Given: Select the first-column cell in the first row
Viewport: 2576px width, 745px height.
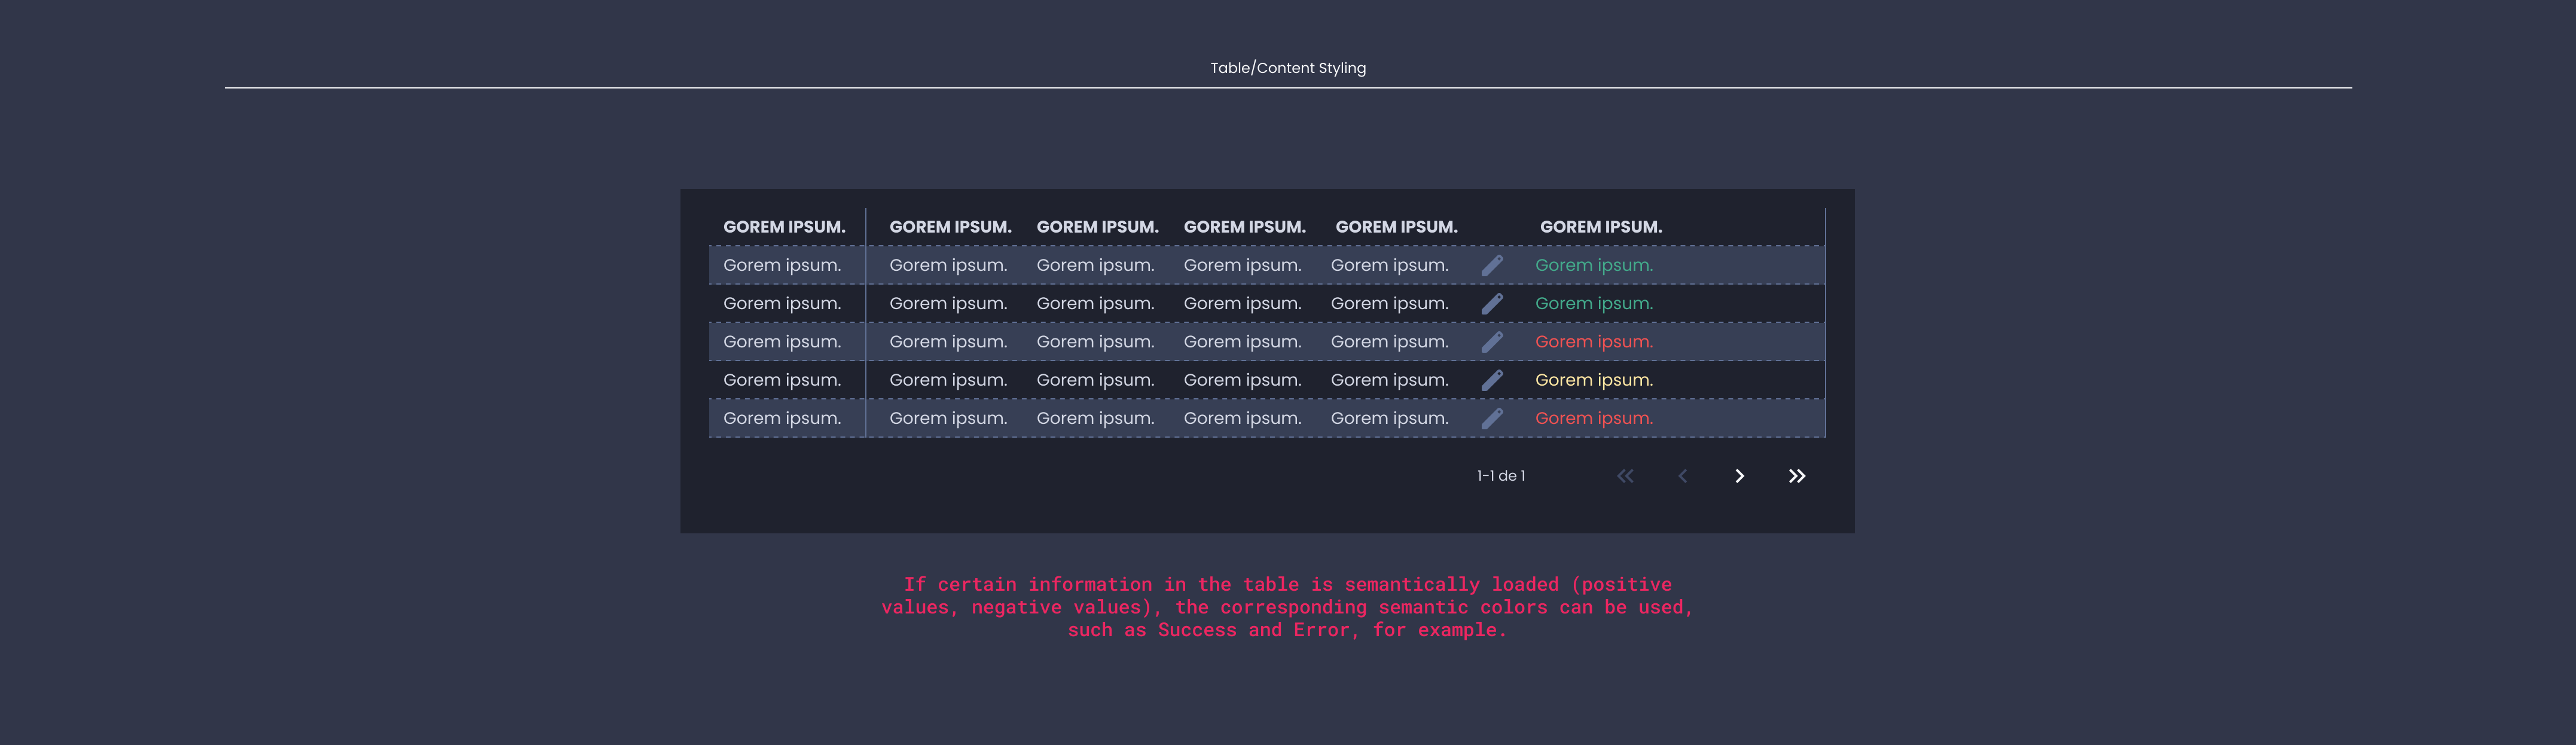Looking at the screenshot, I should tap(782, 265).
